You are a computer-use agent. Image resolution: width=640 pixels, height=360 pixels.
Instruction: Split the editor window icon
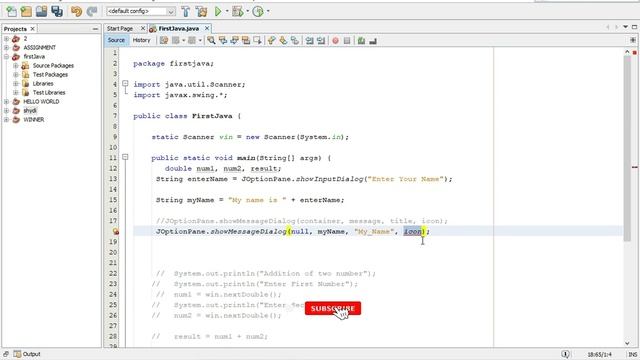[633, 40]
